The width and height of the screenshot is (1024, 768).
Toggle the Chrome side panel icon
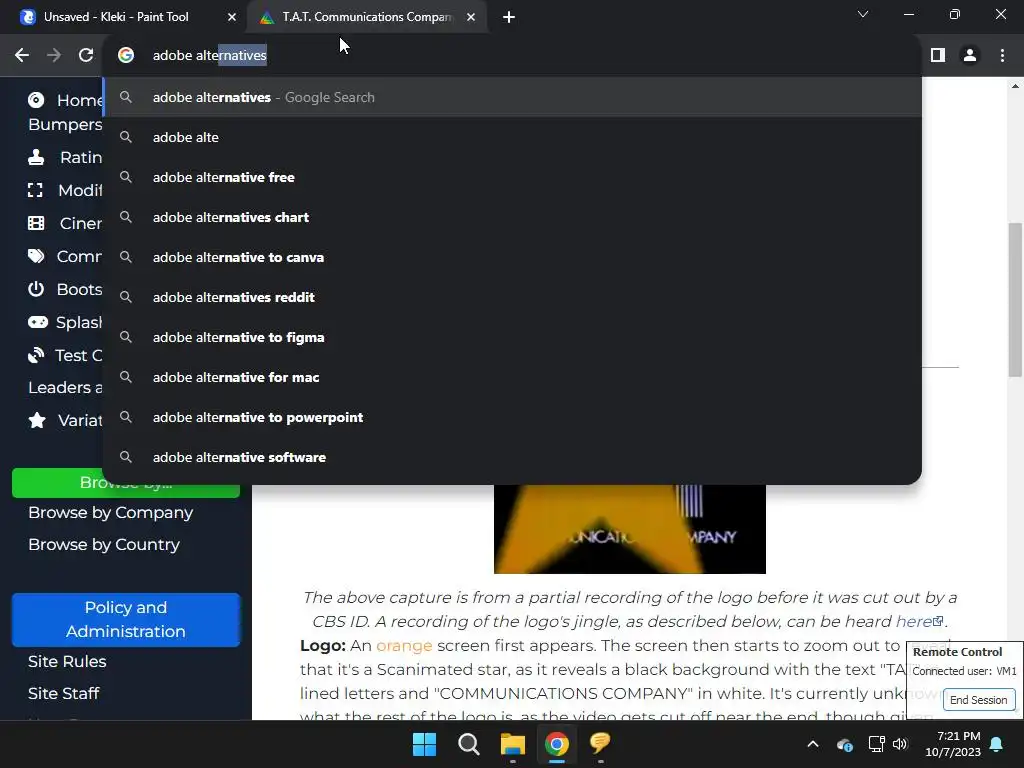(x=938, y=56)
